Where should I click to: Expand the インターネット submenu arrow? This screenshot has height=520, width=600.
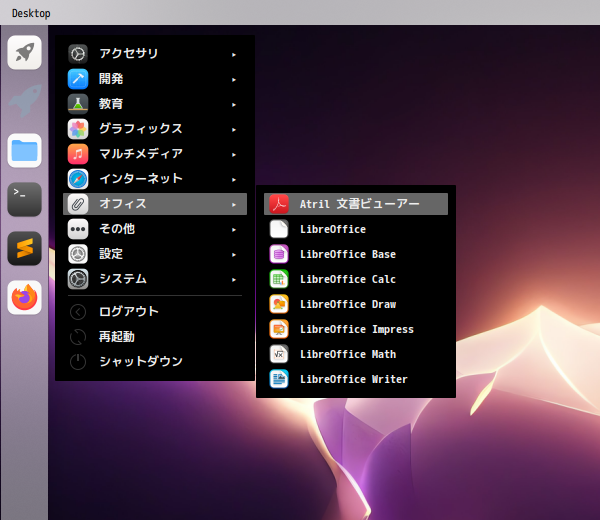[234, 180]
